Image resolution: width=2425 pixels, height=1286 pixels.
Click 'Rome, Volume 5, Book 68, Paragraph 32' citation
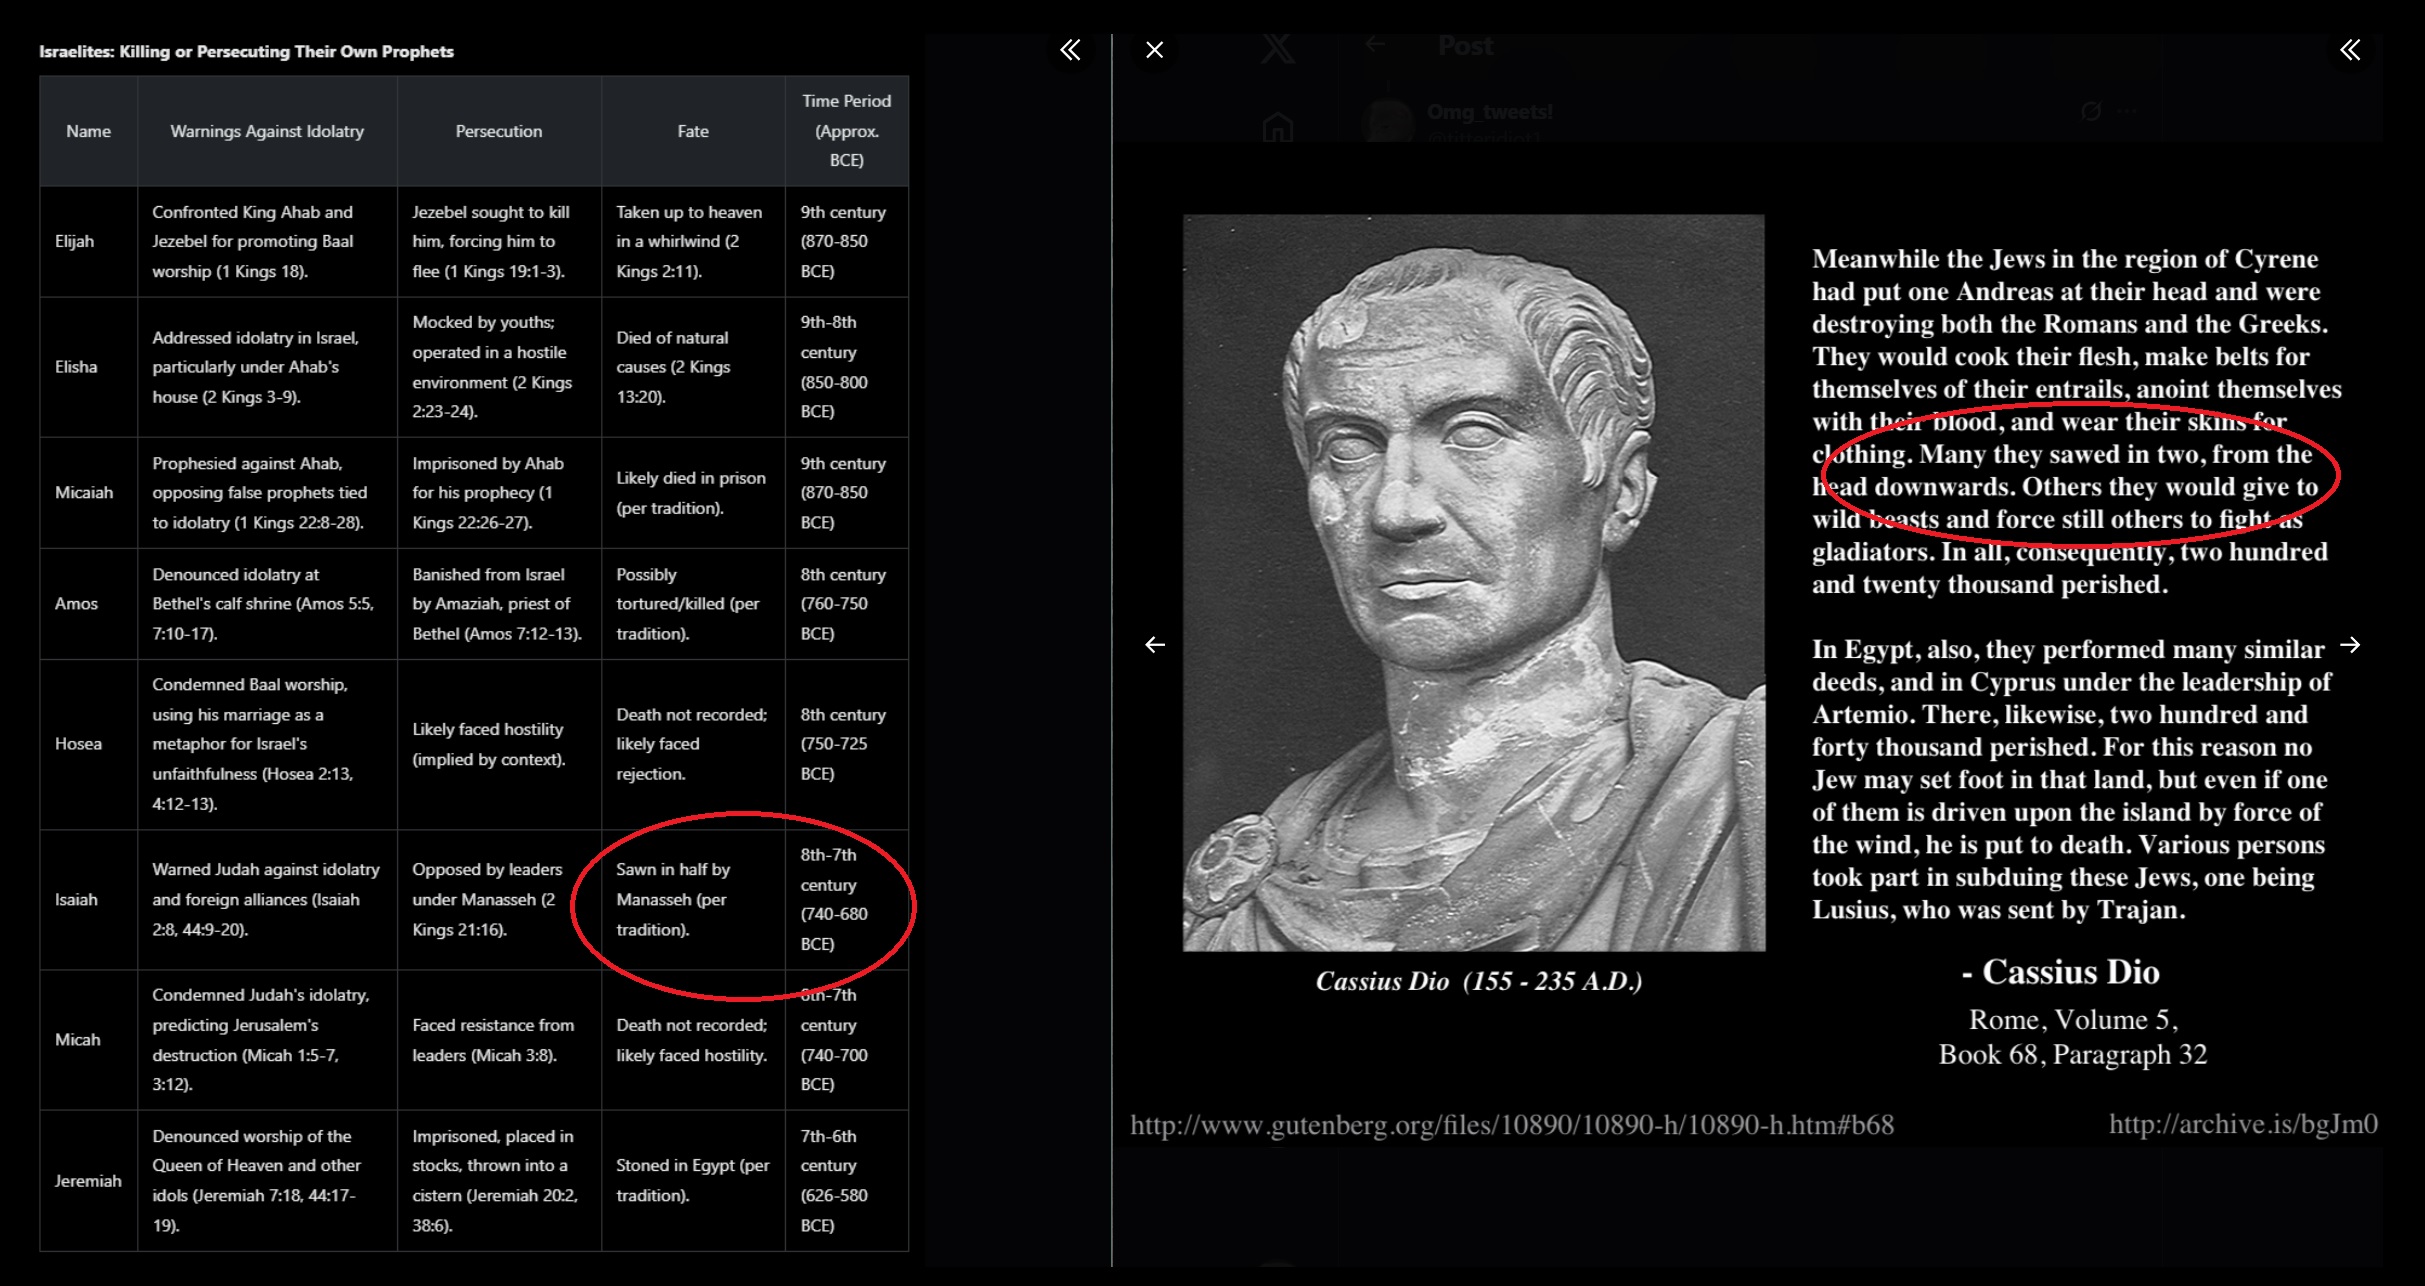point(2073,1037)
